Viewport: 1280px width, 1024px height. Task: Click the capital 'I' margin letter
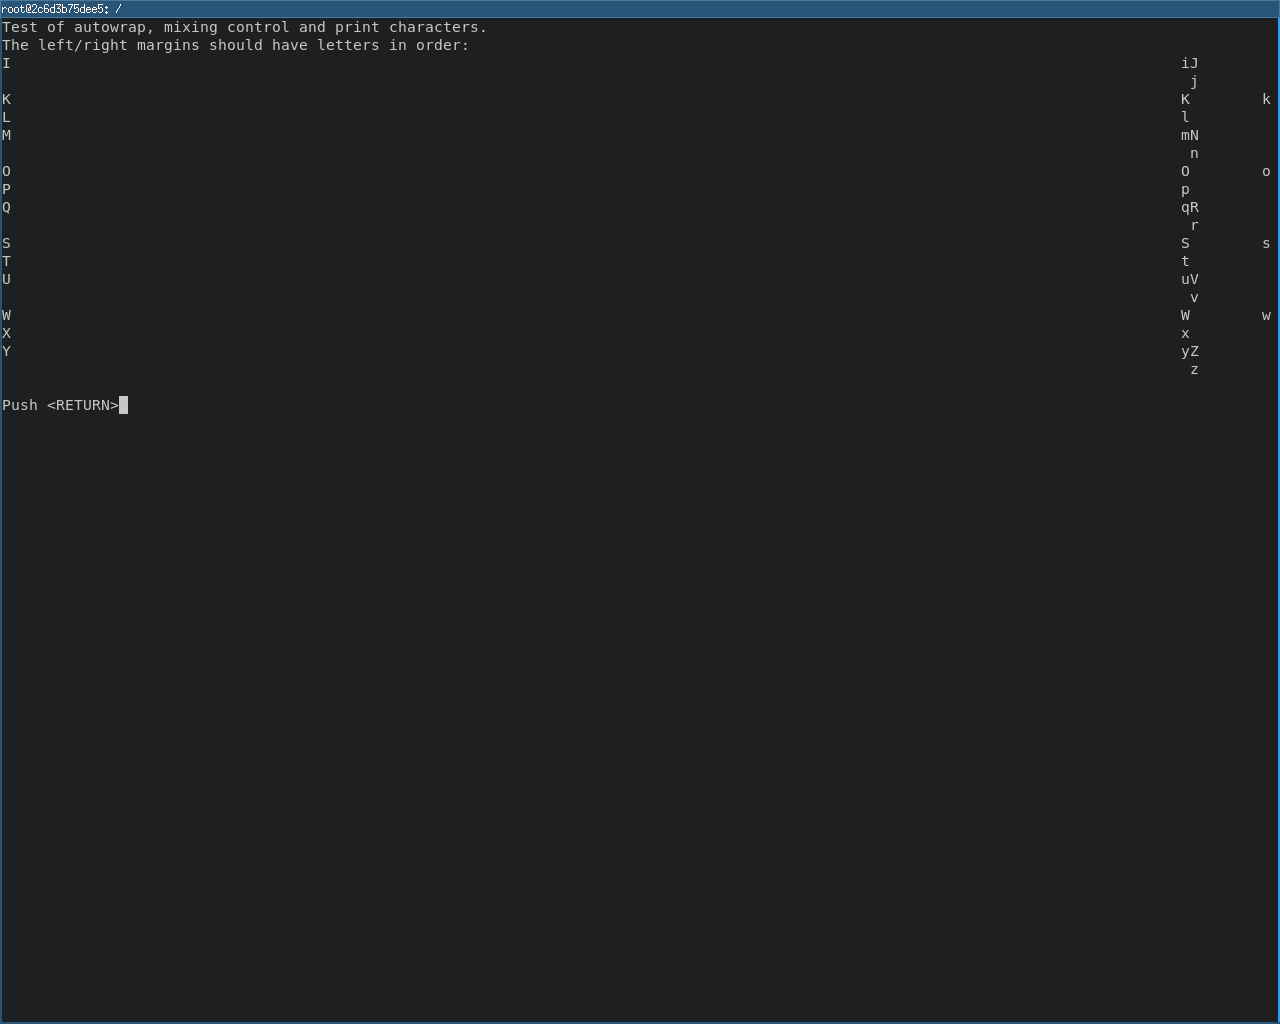point(6,63)
